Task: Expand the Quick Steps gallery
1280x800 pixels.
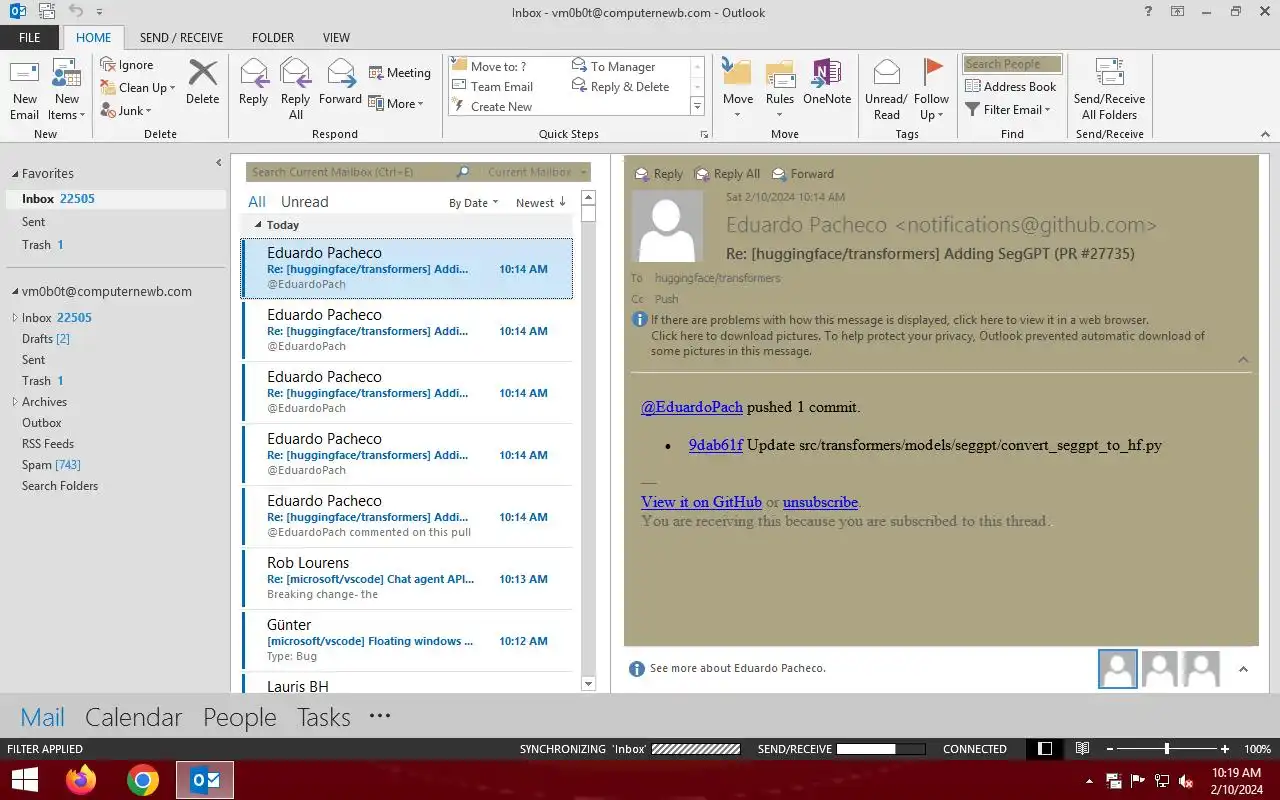Action: coord(697,106)
